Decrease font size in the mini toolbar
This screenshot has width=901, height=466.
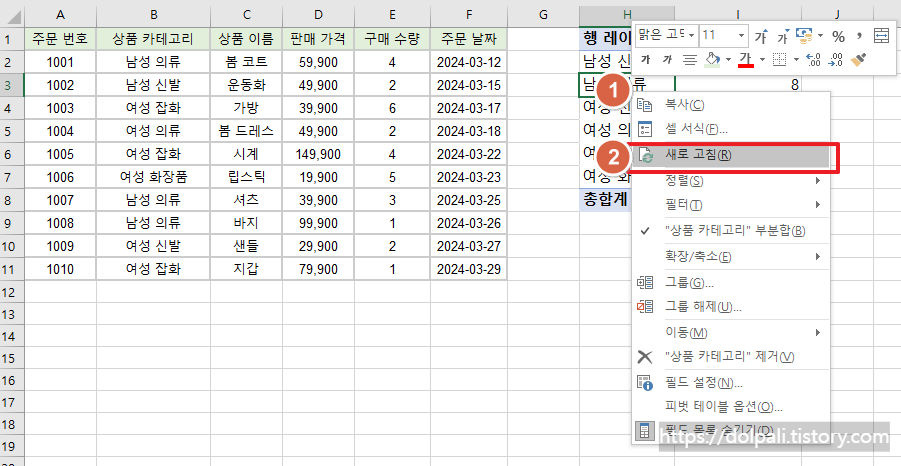tap(783, 37)
